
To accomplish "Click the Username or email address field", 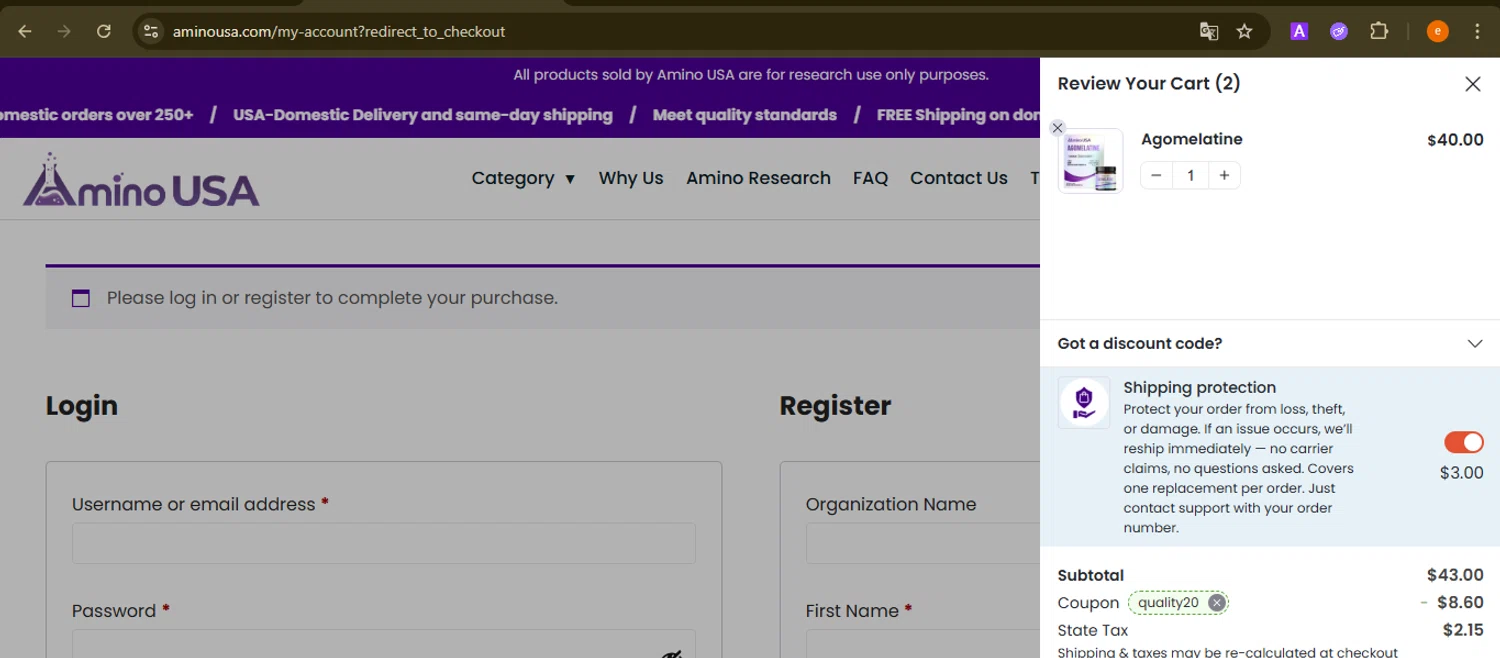I will tap(384, 544).
